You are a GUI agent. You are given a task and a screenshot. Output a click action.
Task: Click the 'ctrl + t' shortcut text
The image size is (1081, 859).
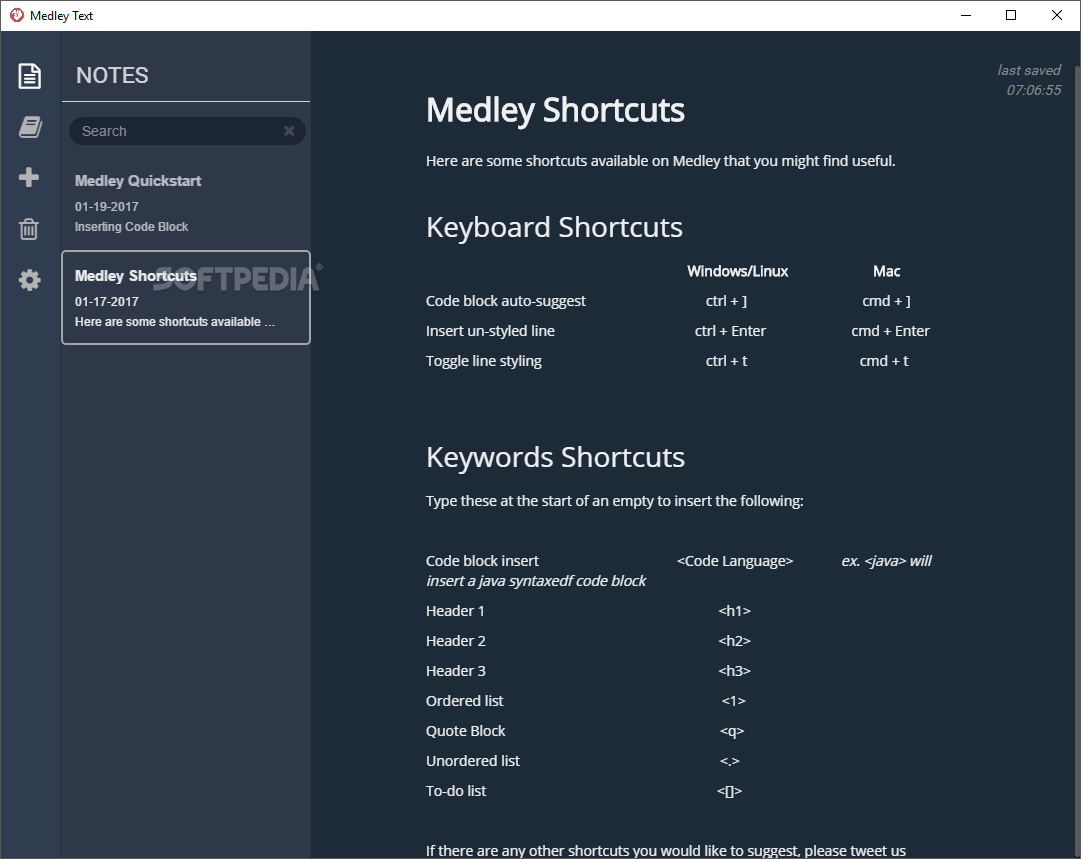point(727,361)
